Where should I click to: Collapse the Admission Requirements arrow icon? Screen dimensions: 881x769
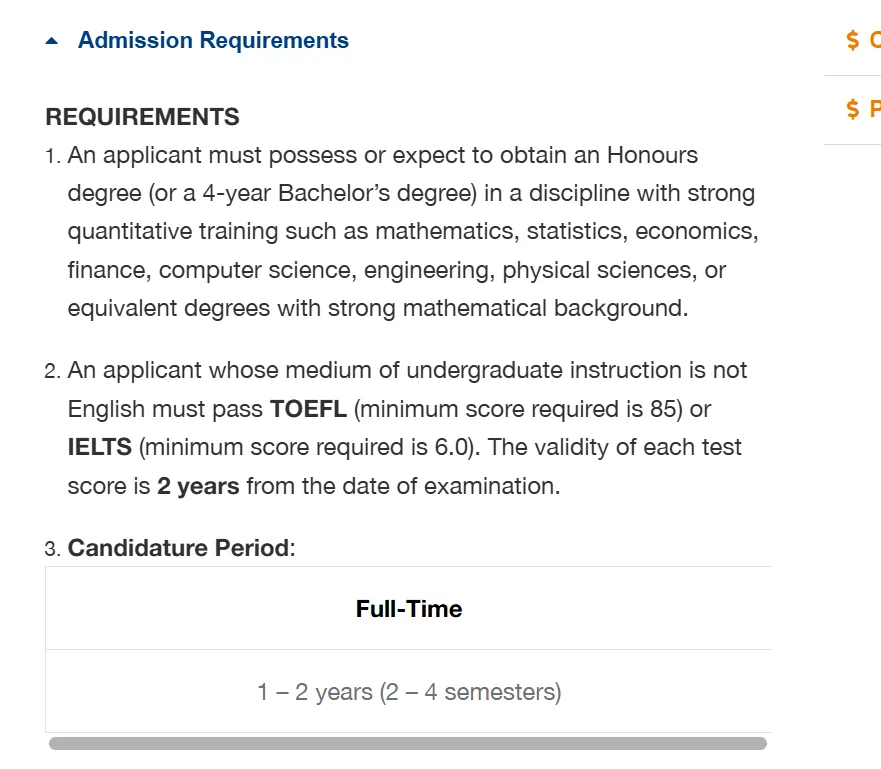click(53, 41)
